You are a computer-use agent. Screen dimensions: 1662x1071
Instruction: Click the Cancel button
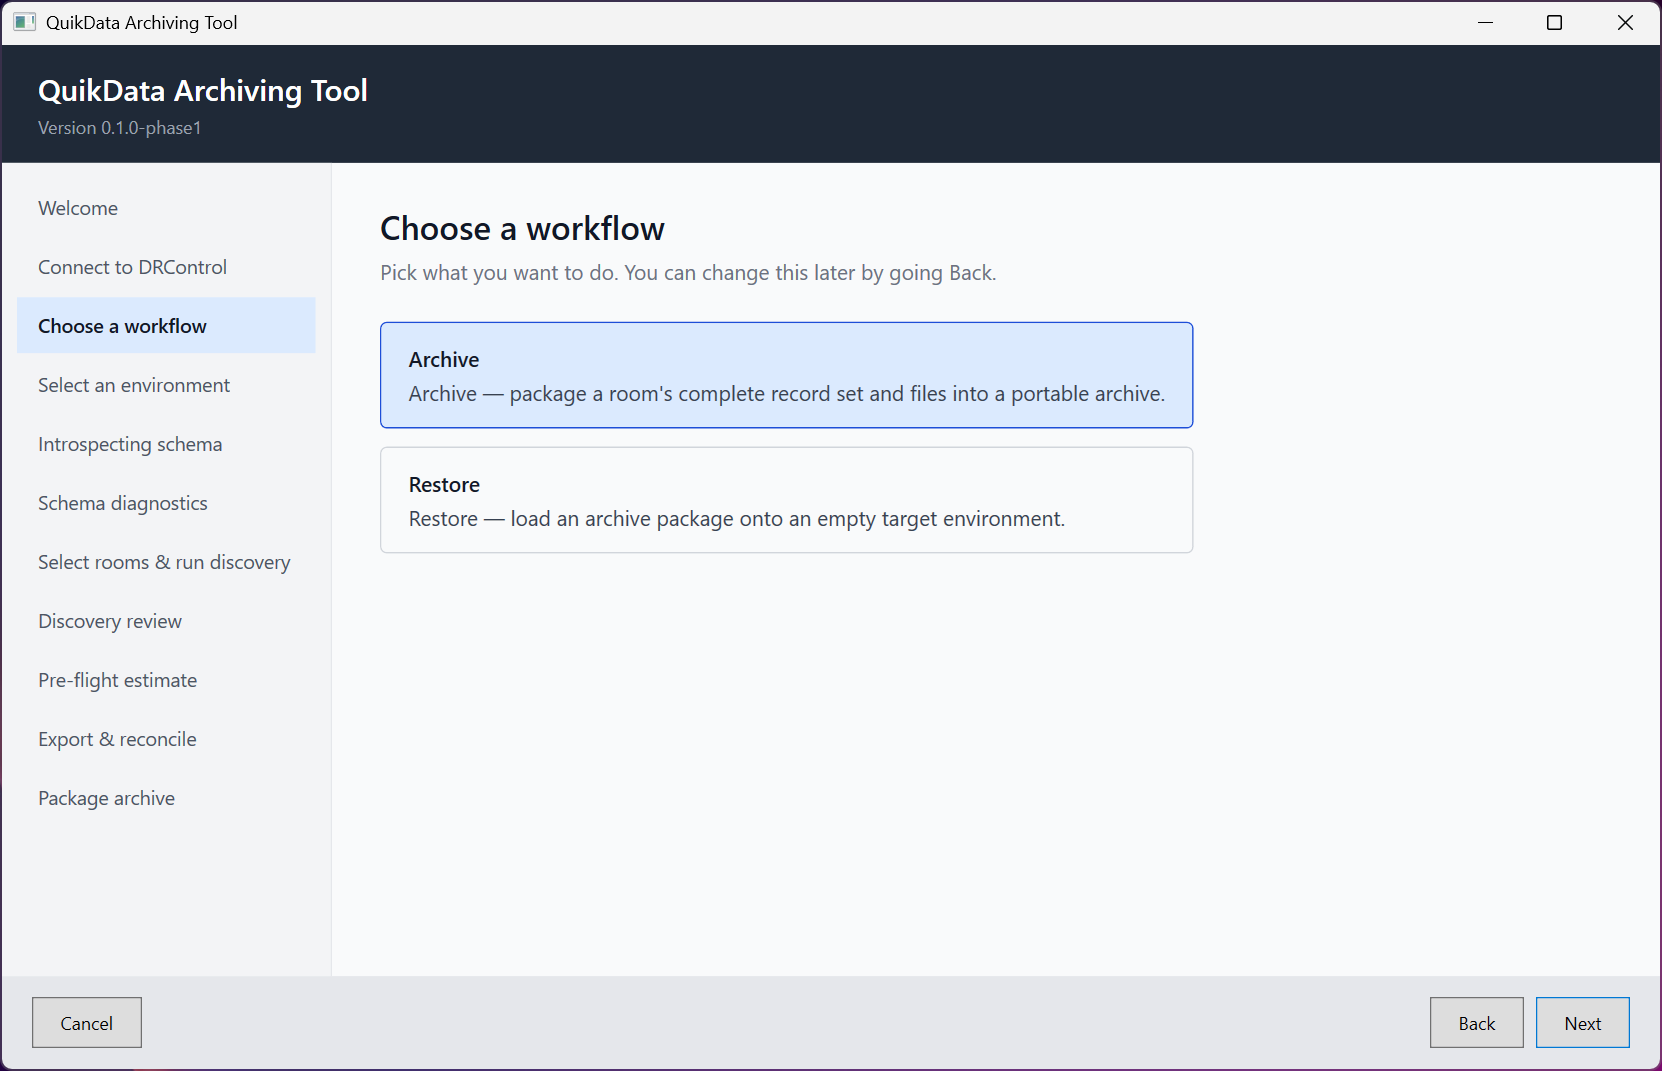point(87,1022)
